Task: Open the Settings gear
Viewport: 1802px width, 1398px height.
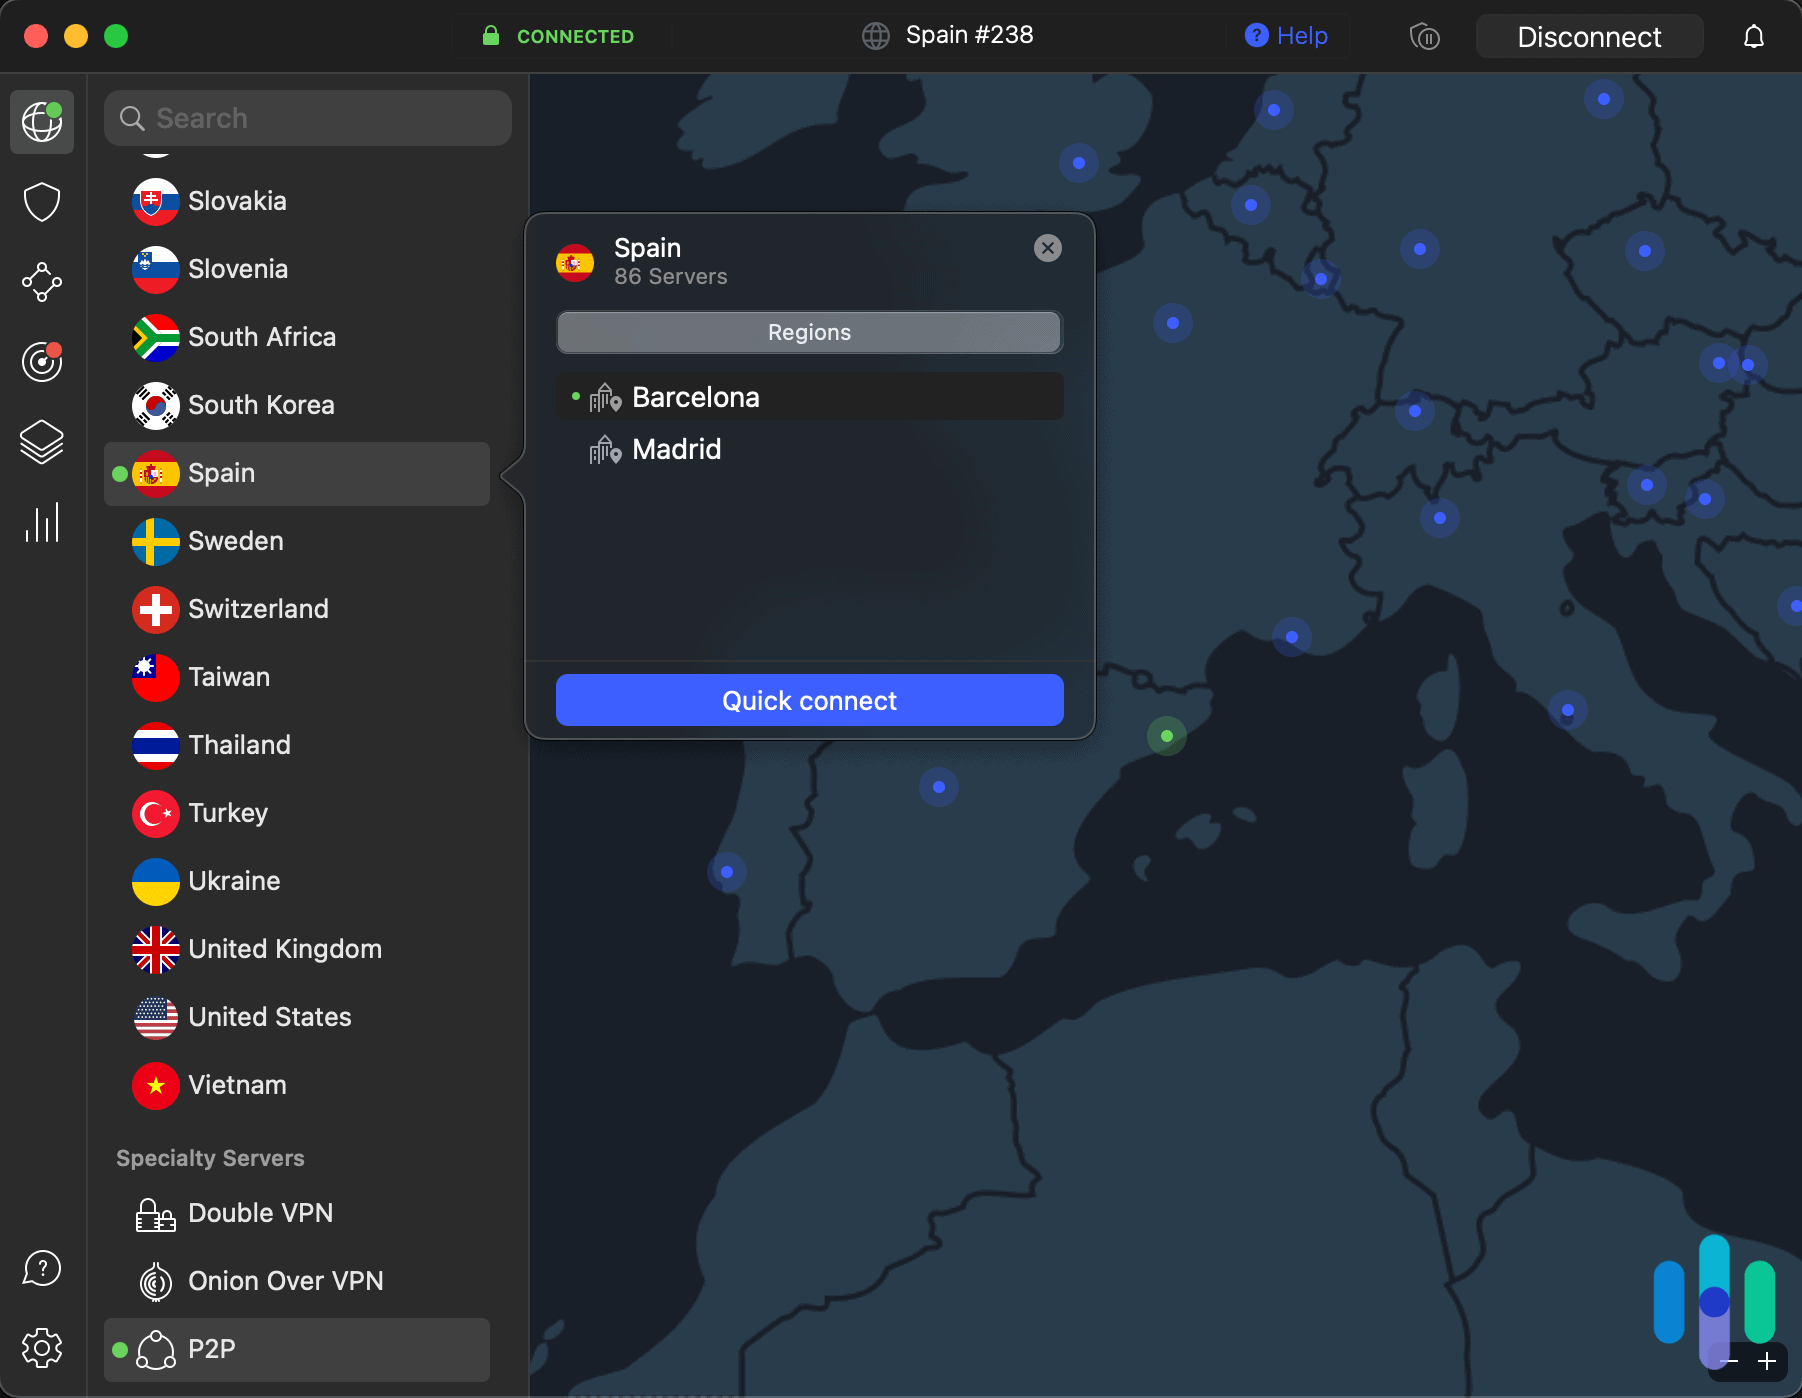Action: pyautogui.click(x=41, y=1347)
